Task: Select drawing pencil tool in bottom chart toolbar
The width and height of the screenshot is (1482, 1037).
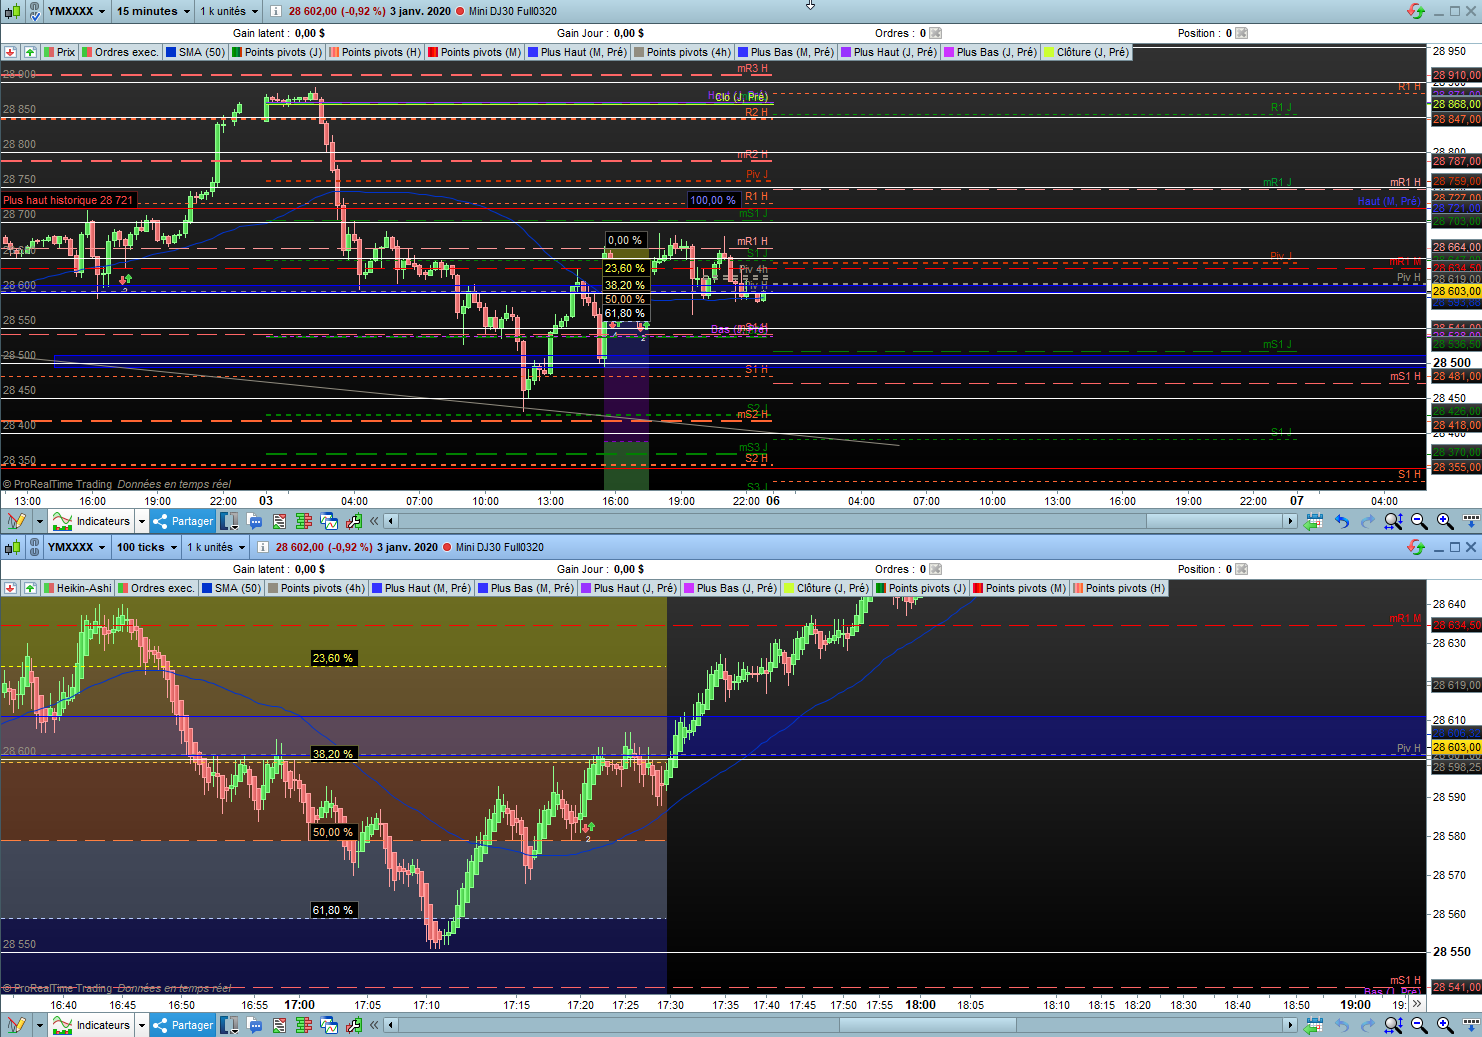Action: click(x=16, y=1025)
